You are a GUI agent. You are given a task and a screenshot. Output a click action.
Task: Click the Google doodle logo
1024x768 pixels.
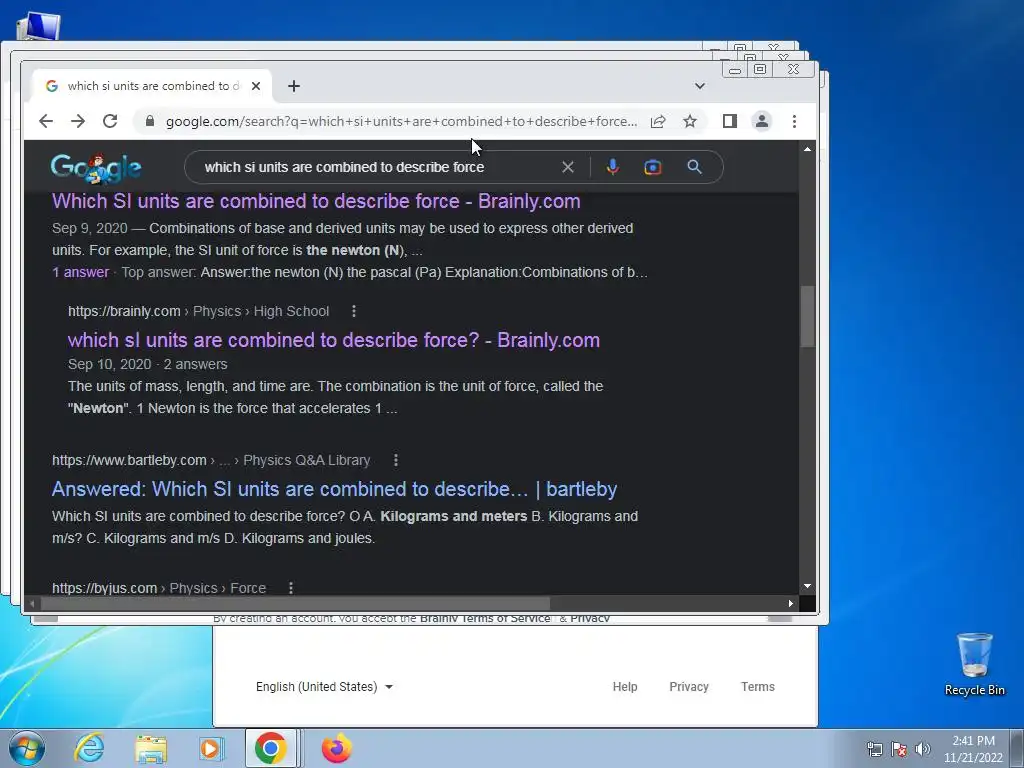pos(96,168)
